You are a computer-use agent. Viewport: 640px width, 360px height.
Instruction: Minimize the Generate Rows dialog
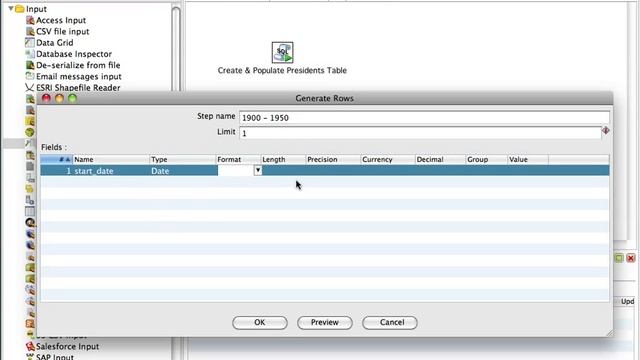pos(60,98)
